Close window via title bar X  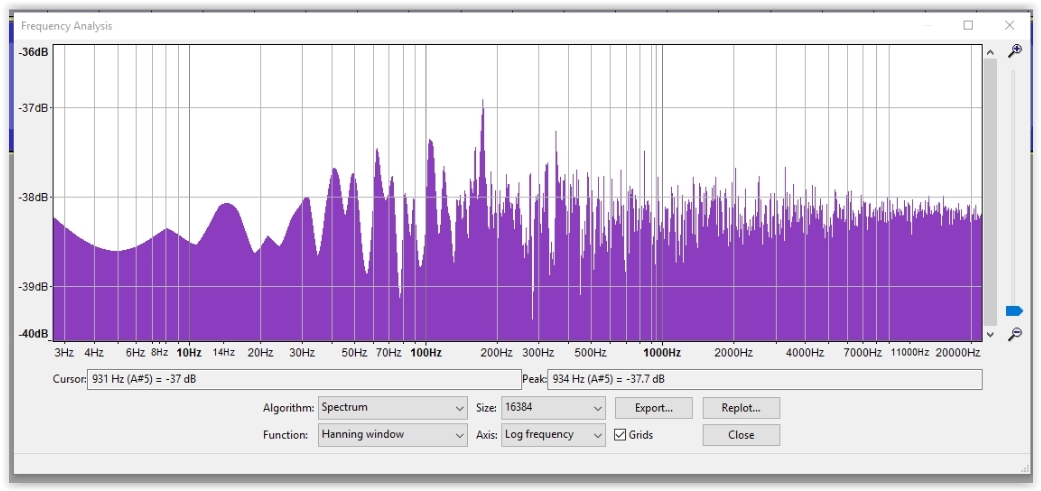tap(1010, 25)
